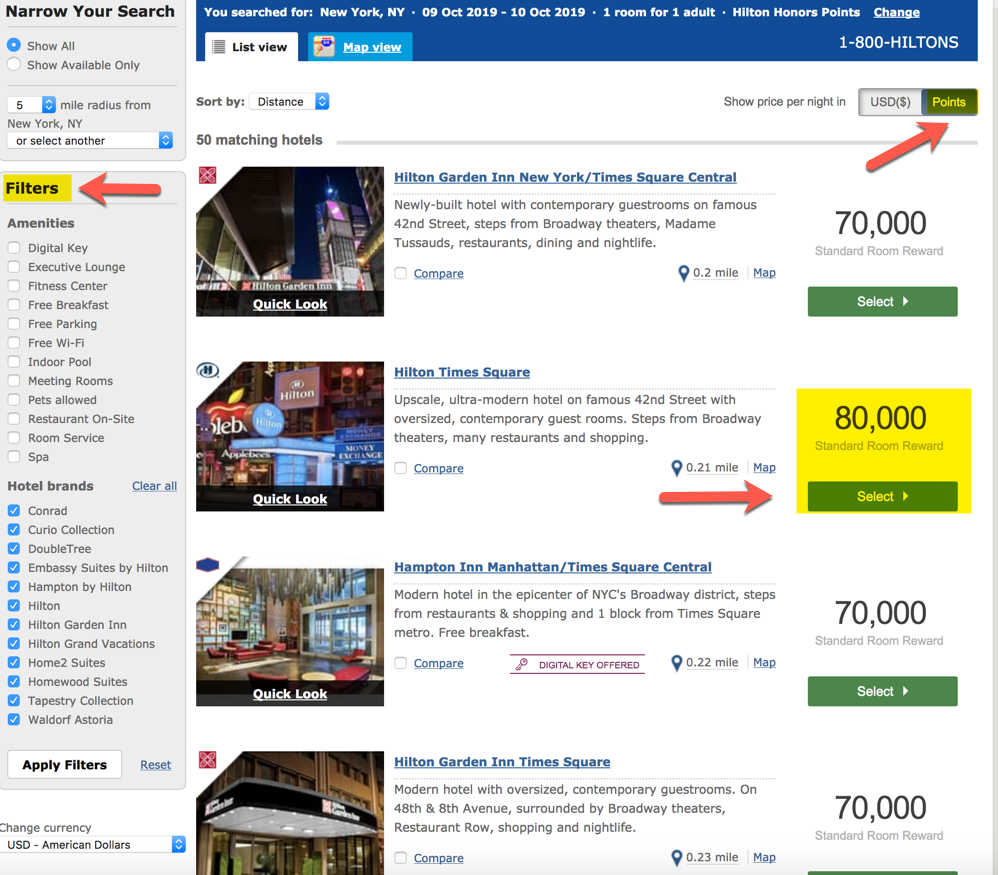The height and width of the screenshot is (875, 998).
Task: Open Map link for Hilton Garden Inn Times Square
Action: 764,857
